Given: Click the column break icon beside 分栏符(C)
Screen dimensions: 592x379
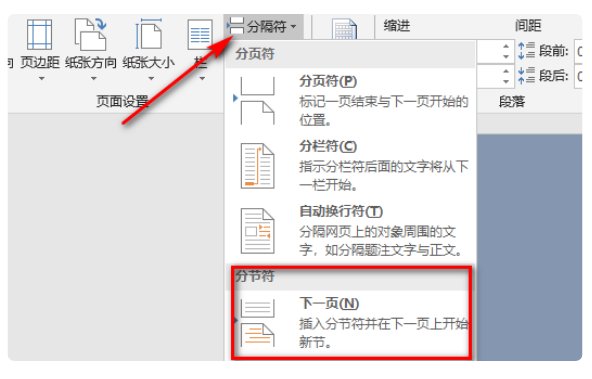Looking at the screenshot, I should click(x=257, y=166).
